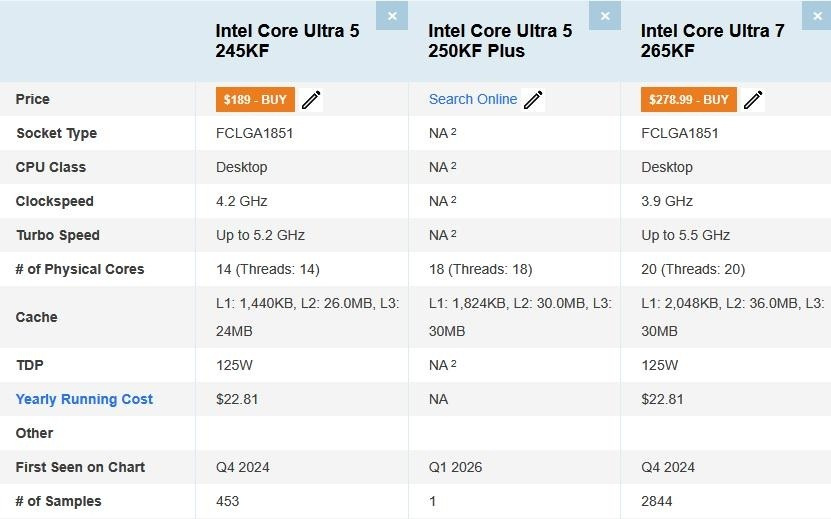
Task: Select the Intel Core Ultra 5 245KF heading
Action: (x=287, y=41)
